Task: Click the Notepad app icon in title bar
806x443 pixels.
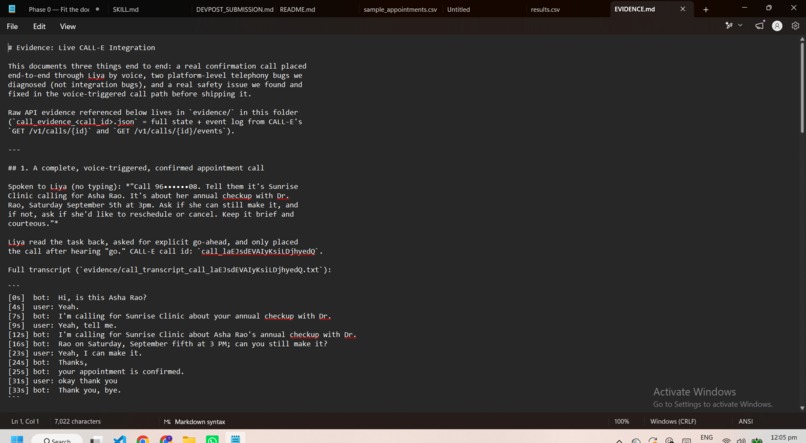Action: (12, 9)
